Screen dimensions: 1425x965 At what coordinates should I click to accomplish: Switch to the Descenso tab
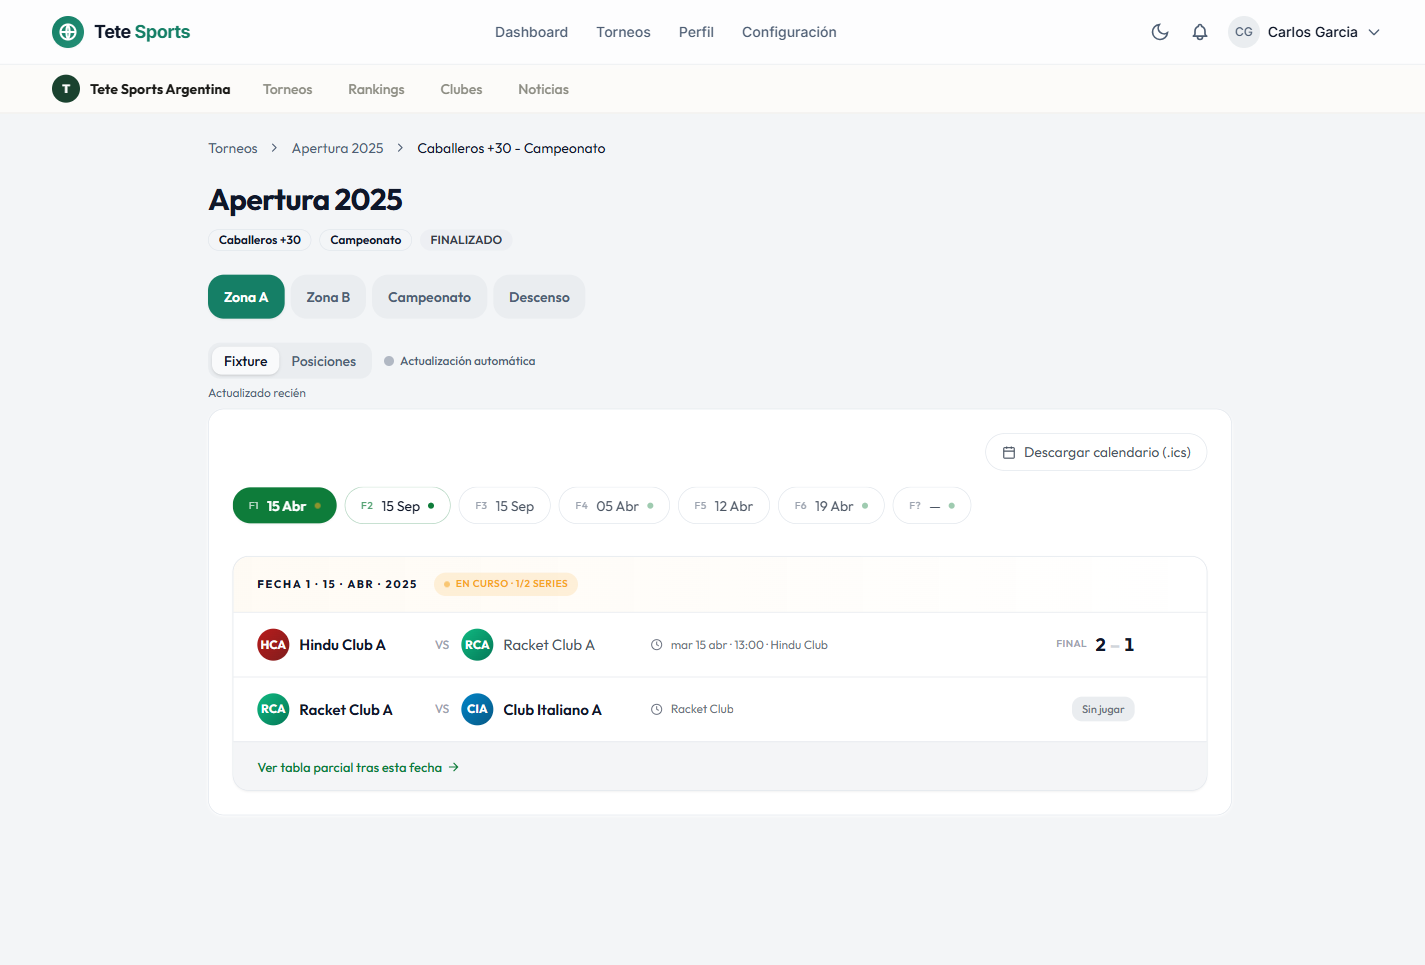[539, 297]
